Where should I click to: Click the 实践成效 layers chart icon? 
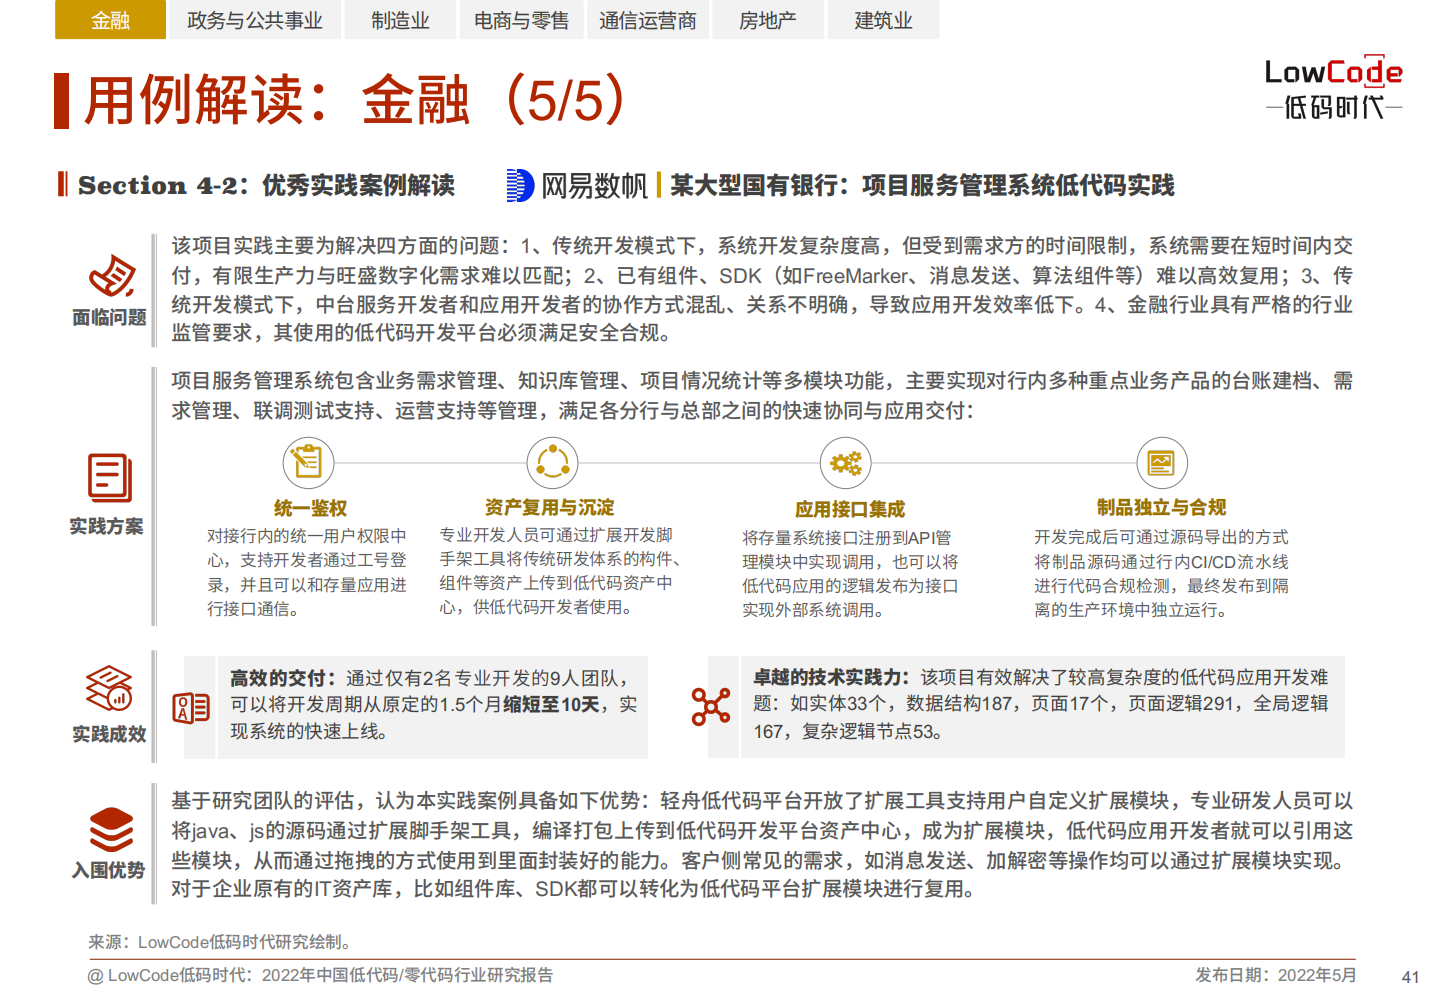click(109, 689)
